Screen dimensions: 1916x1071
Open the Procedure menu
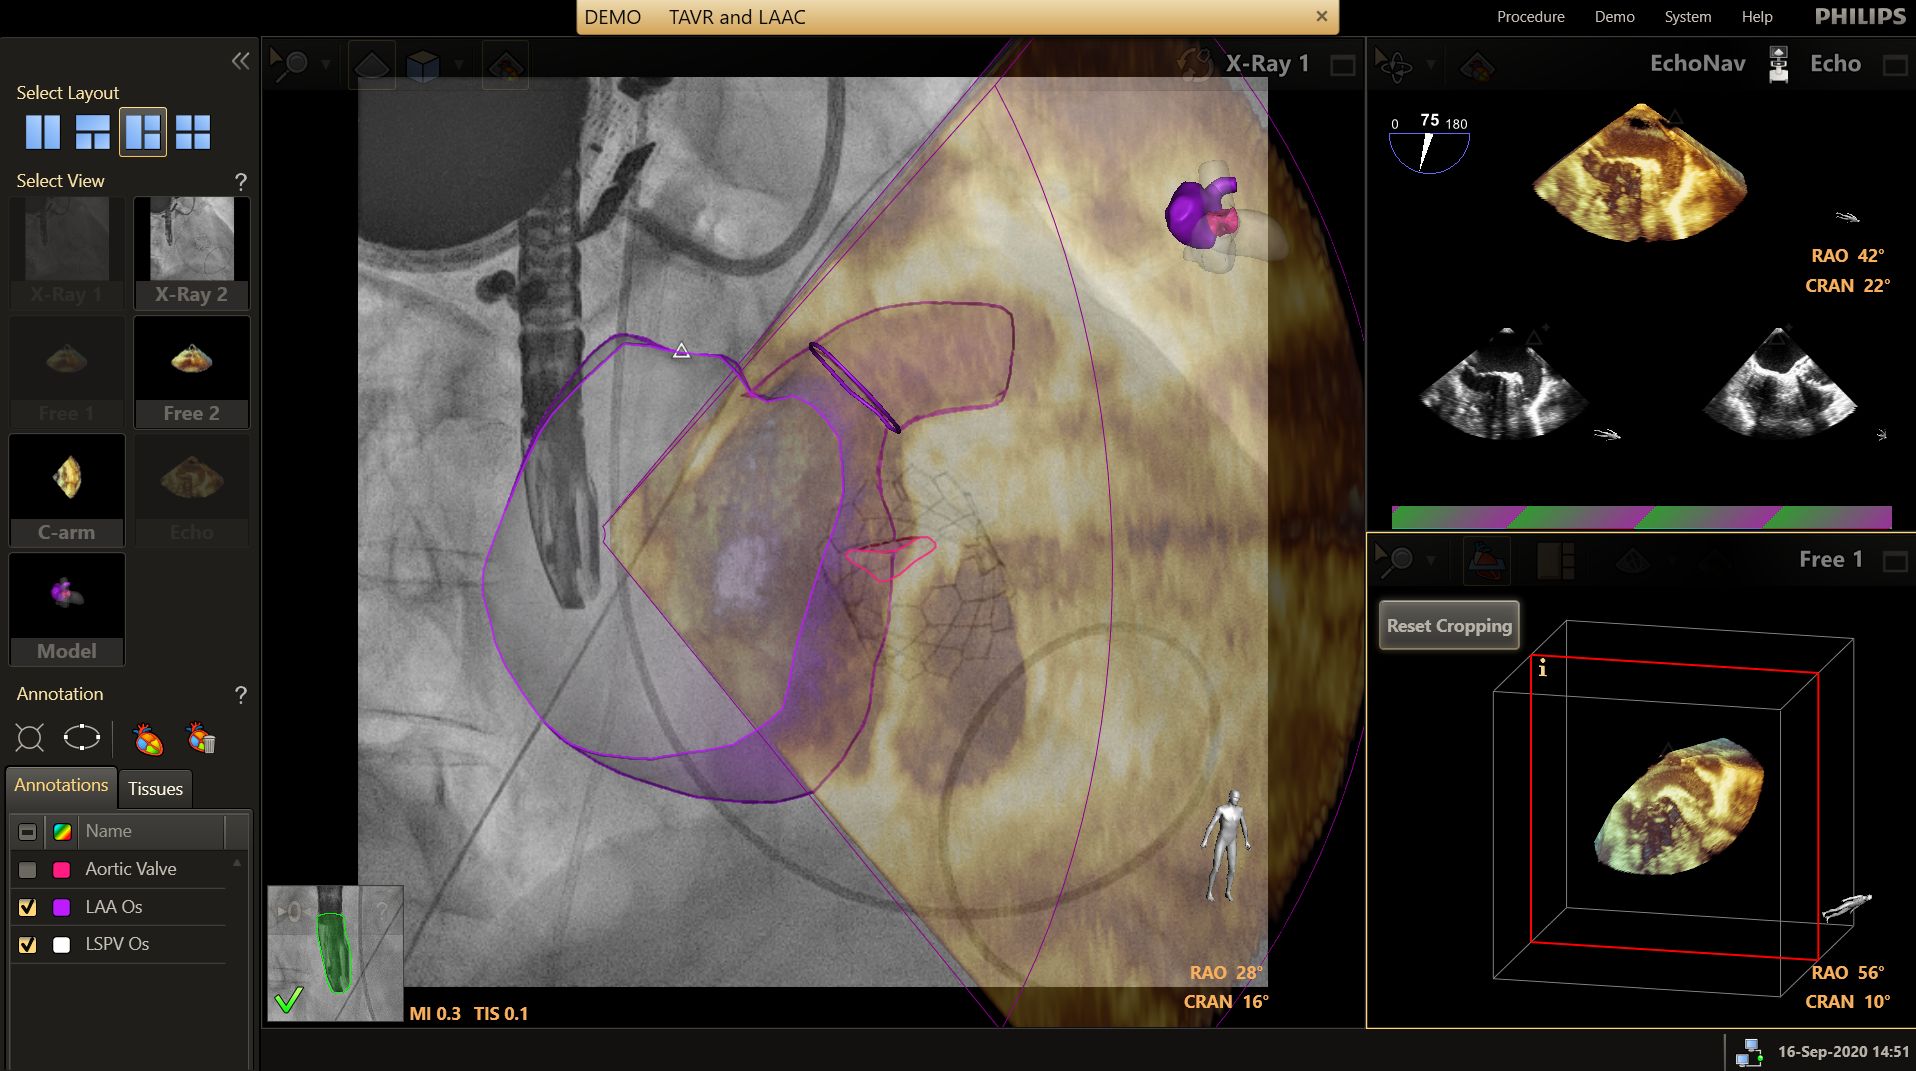[x=1530, y=17]
